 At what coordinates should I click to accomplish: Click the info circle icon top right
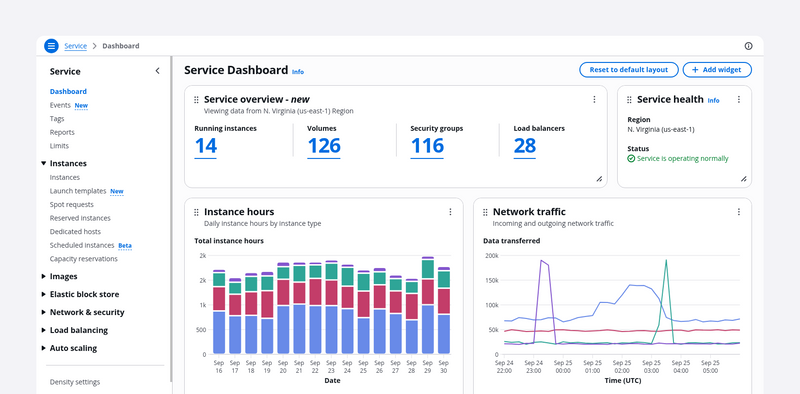748,46
